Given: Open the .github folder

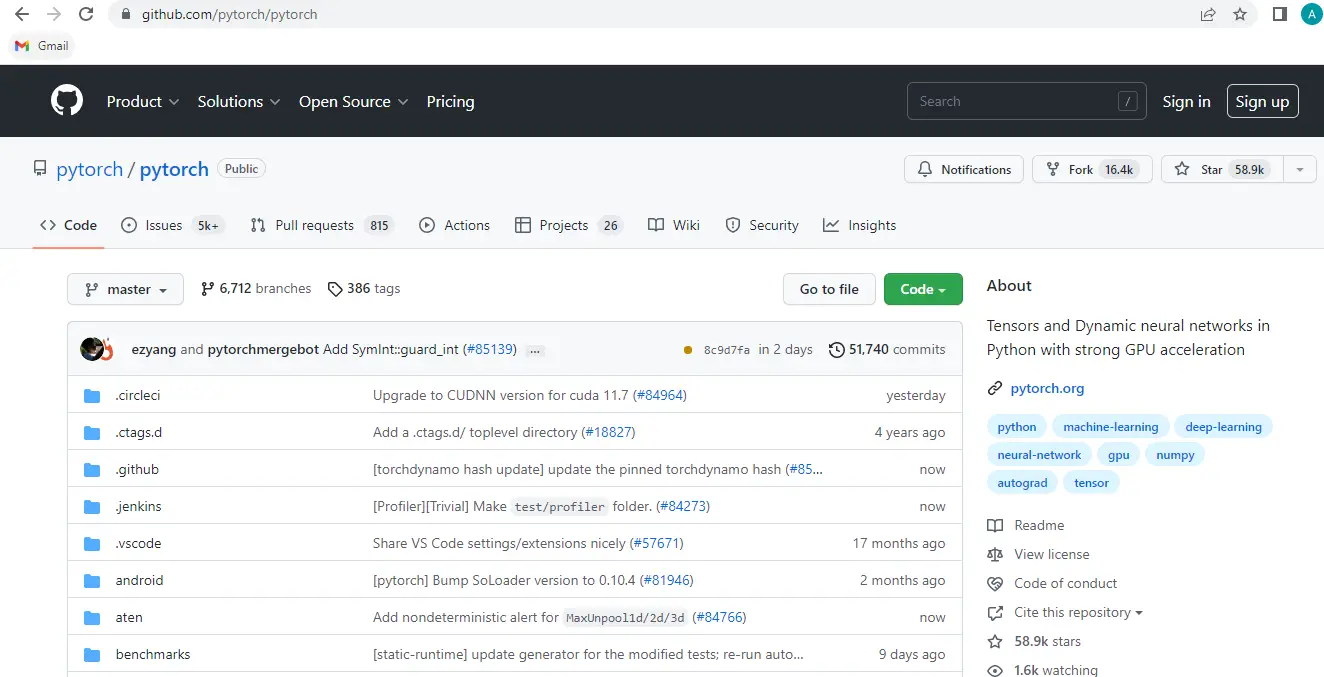Looking at the screenshot, I should click(x=137, y=470).
